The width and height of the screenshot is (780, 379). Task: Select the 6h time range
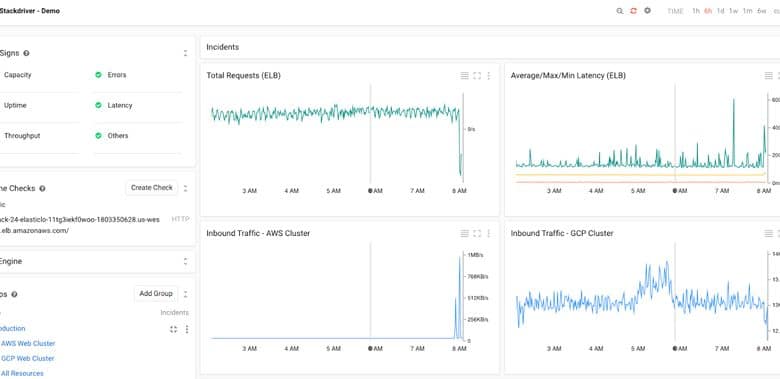click(707, 11)
